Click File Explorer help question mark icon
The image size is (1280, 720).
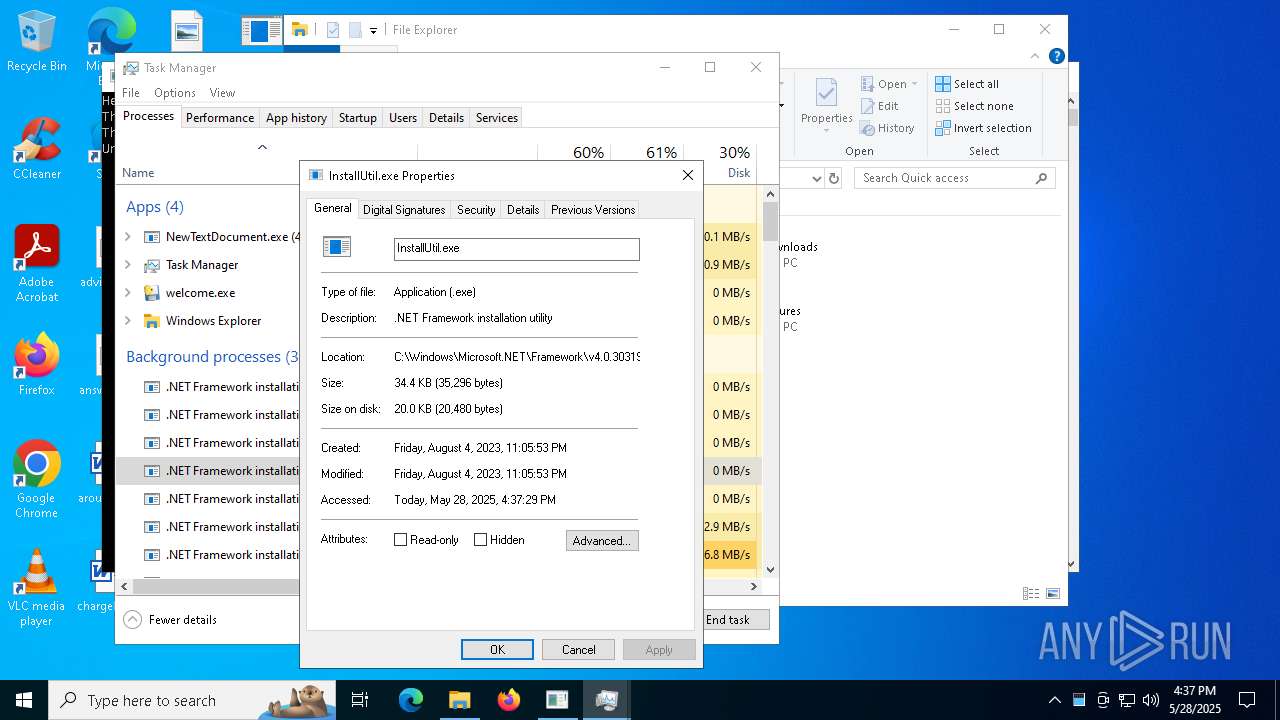(1057, 57)
